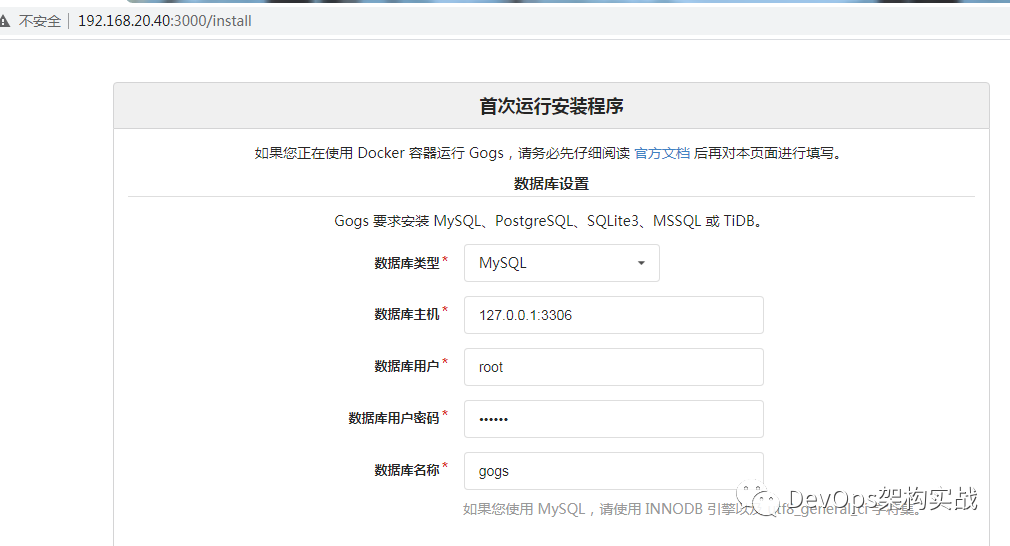Click the 数据库设置 section title
Screen dimensions: 1010x546
(551, 184)
